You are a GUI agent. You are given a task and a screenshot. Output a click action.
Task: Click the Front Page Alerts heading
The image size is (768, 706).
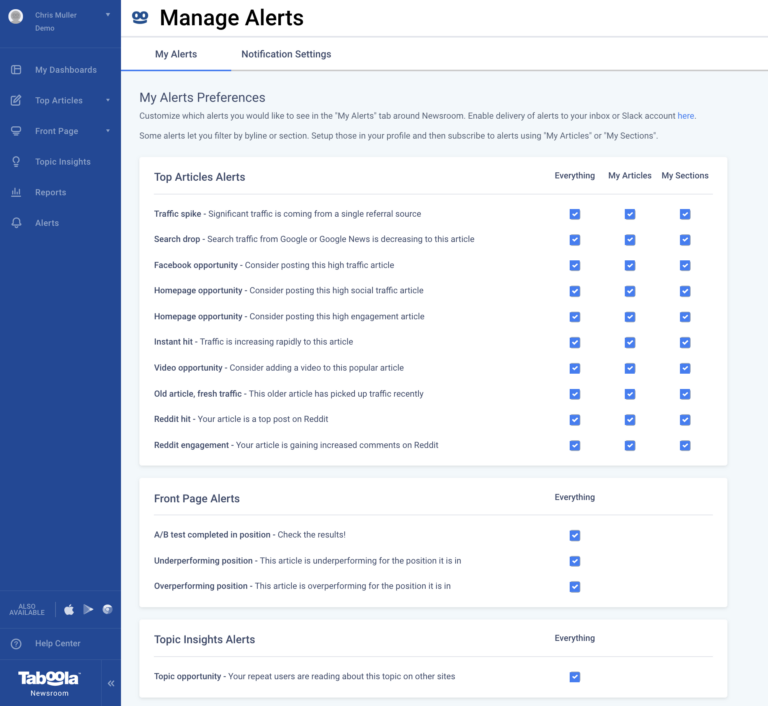(x=197, y=498)
